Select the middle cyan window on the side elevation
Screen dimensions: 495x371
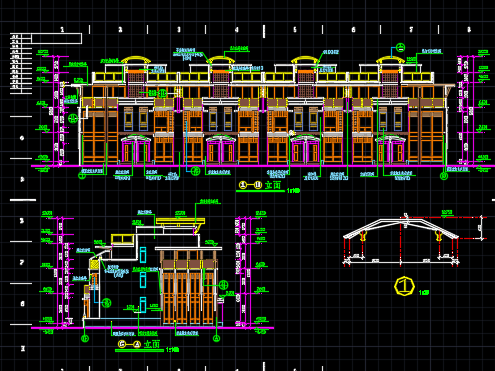[143, 280]
